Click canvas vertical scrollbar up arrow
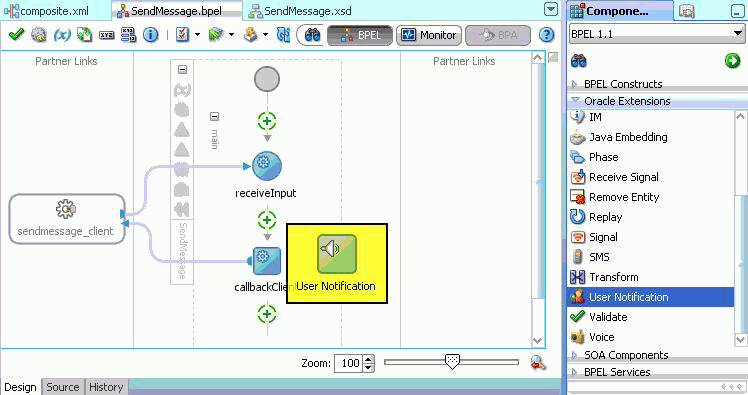Viewport: 748px width, 395px height. point(538,58)
